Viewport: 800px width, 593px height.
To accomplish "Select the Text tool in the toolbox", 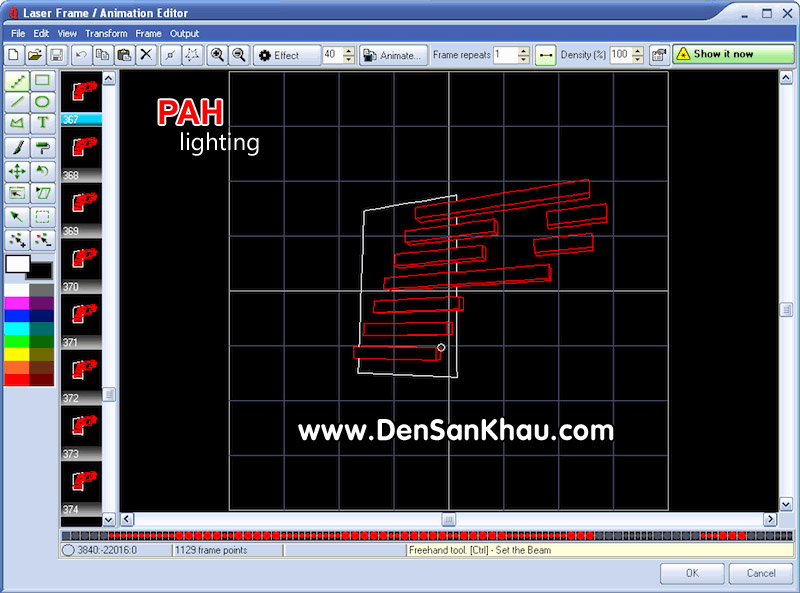I will (42, 123).
